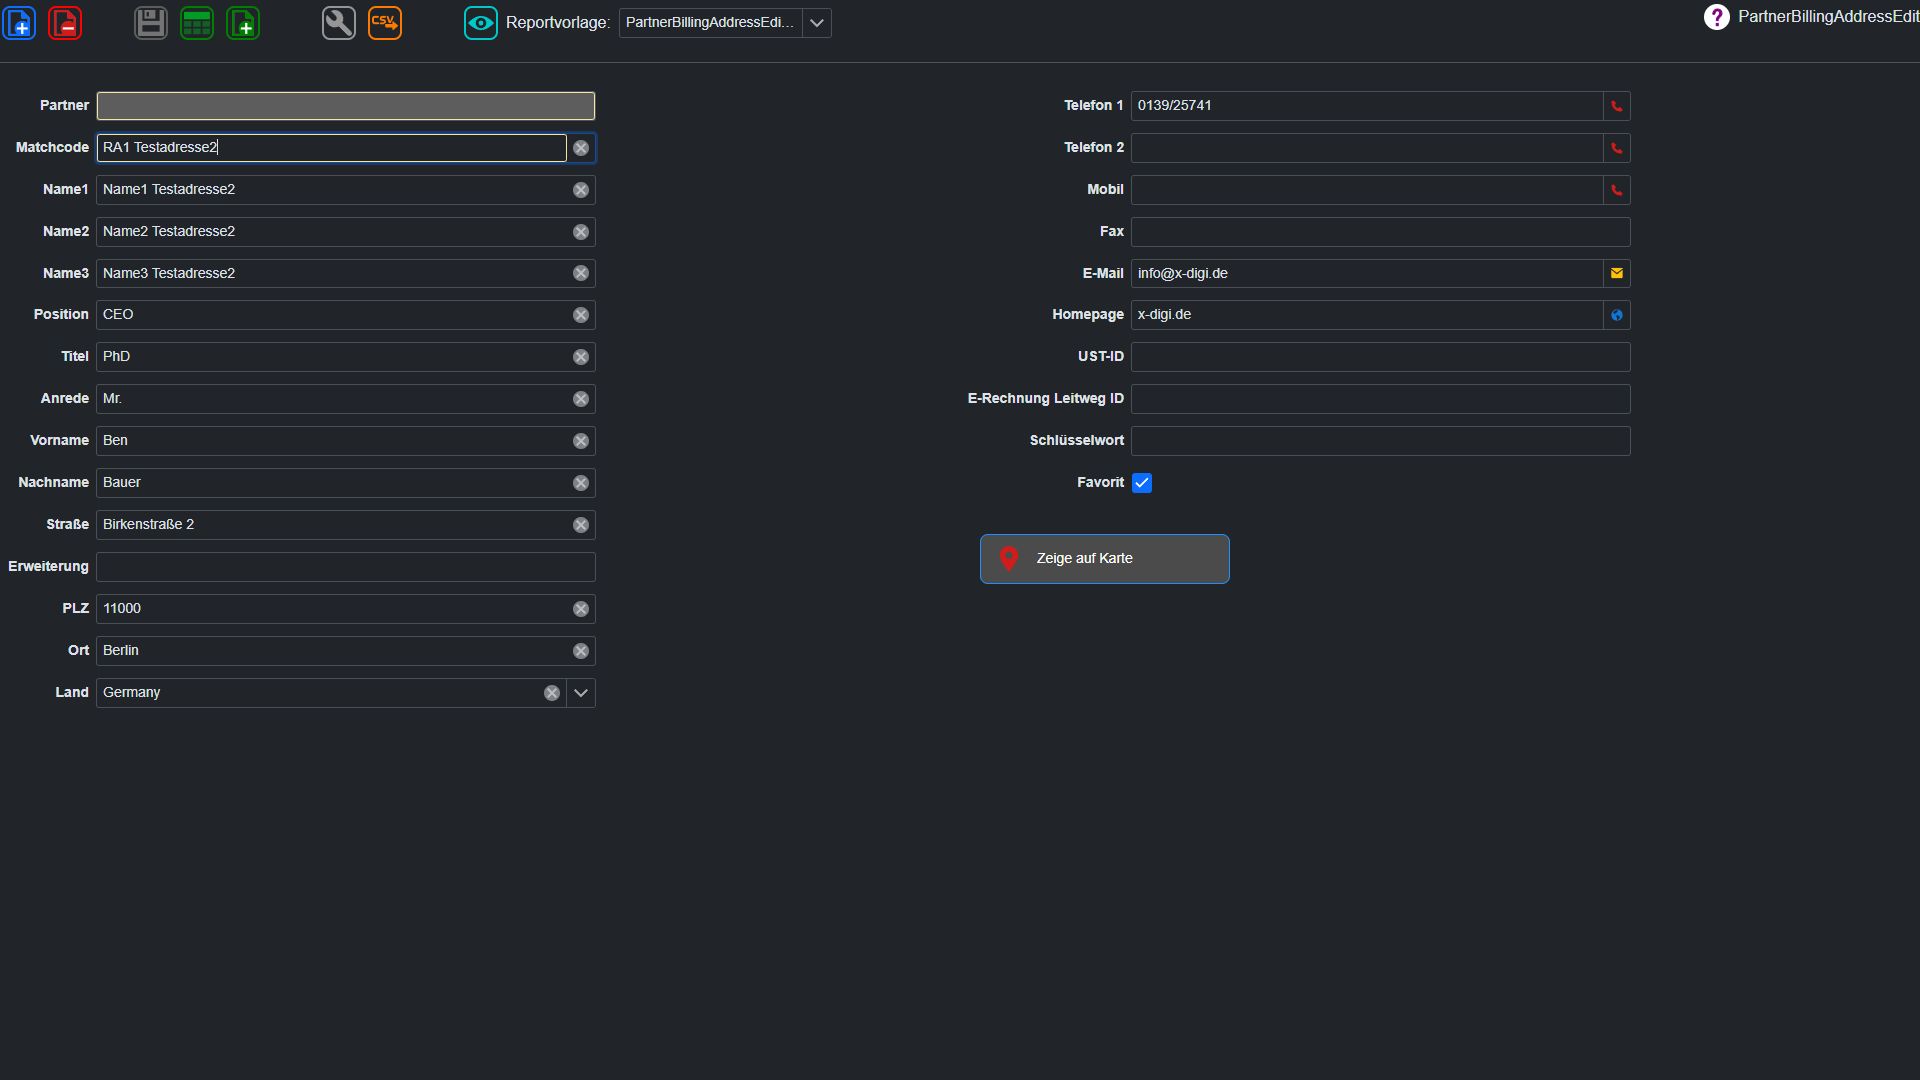Viewport: 1920px width, 1080px height.
Task: Open the wrench settings tool
Action: click(x=339, y=23)
